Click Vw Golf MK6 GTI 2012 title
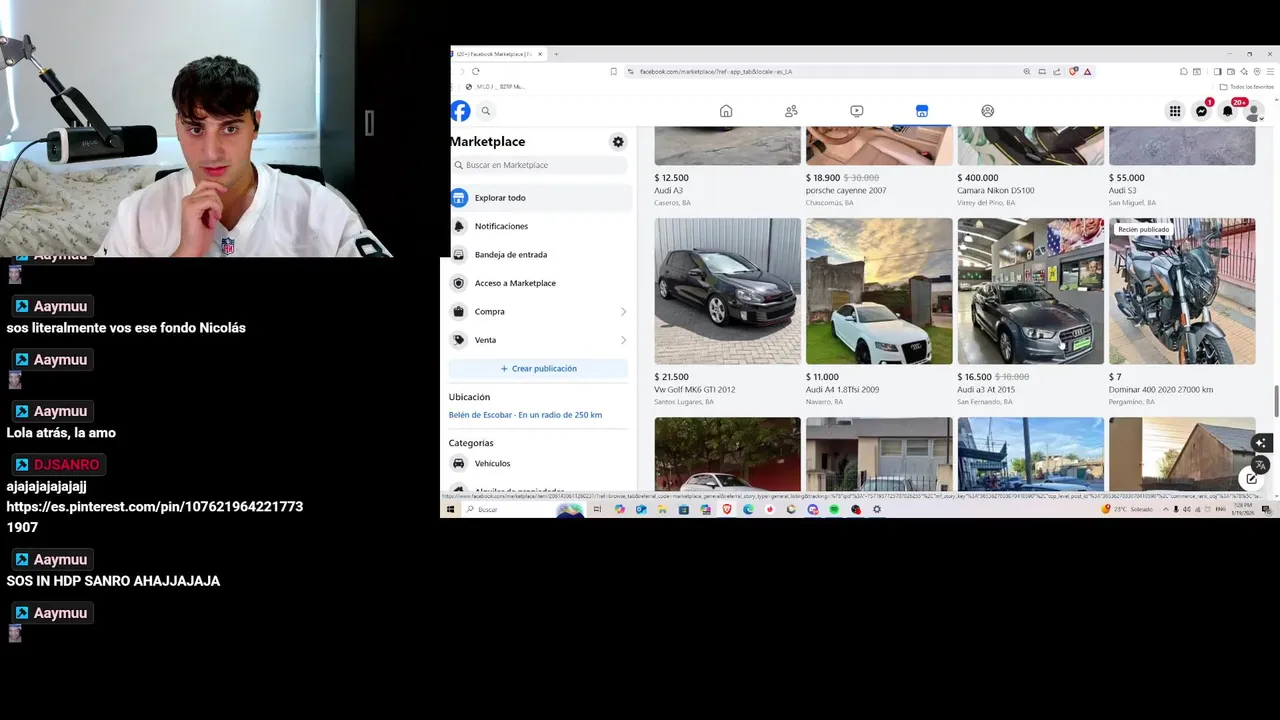 coord(695,390)
